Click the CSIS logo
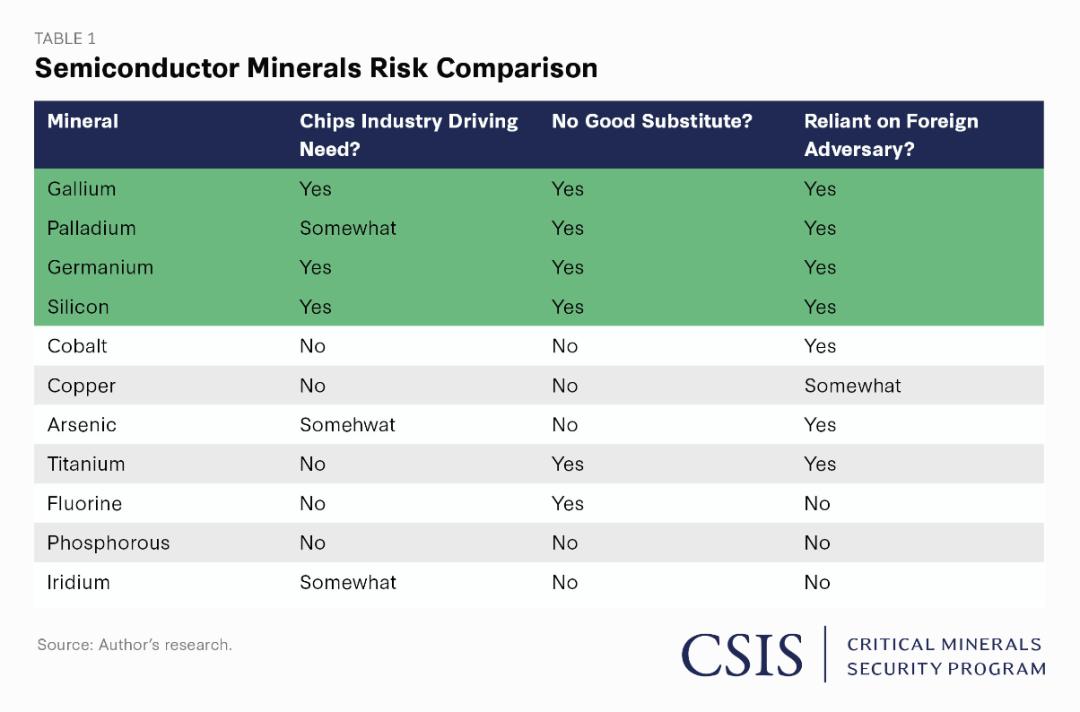 741,655
